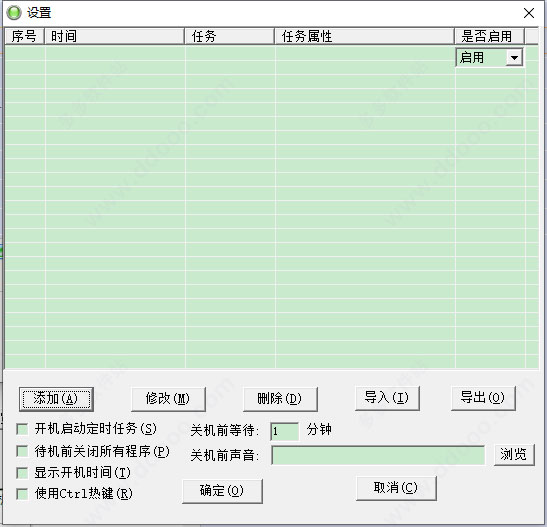
Task: Toggle 待机前关闭所有程序 checkbox
Action: tap(22, 451)
